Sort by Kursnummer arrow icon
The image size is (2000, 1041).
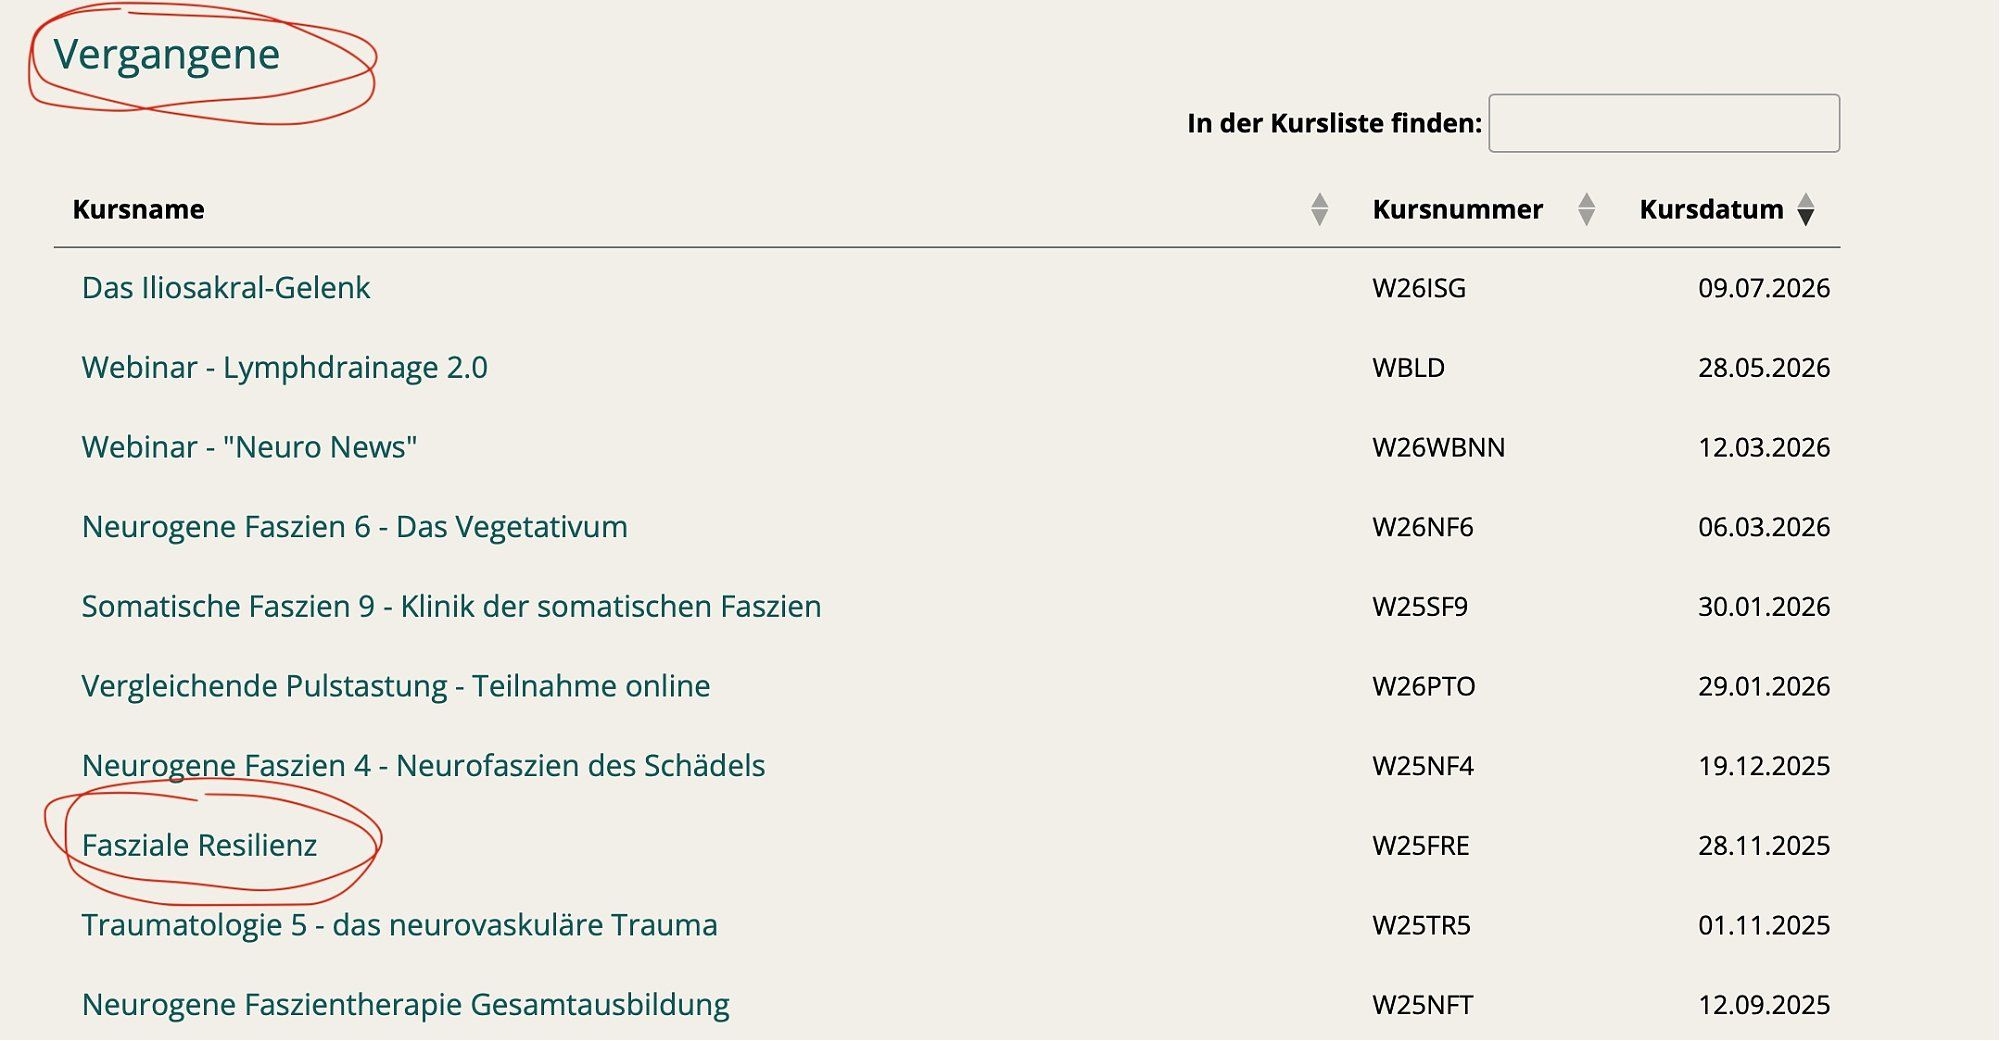(x=1586, y=210)
